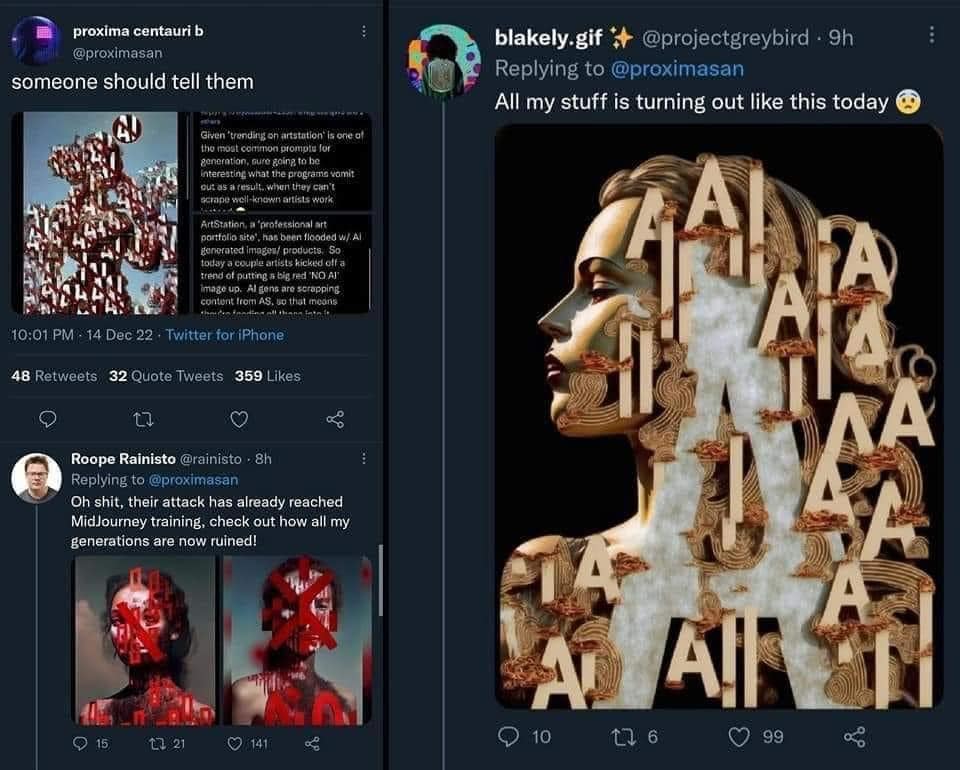Share proxima centauri b's main tweet
Viewport: 960px width, 770px height.
[x=335, y=417]
